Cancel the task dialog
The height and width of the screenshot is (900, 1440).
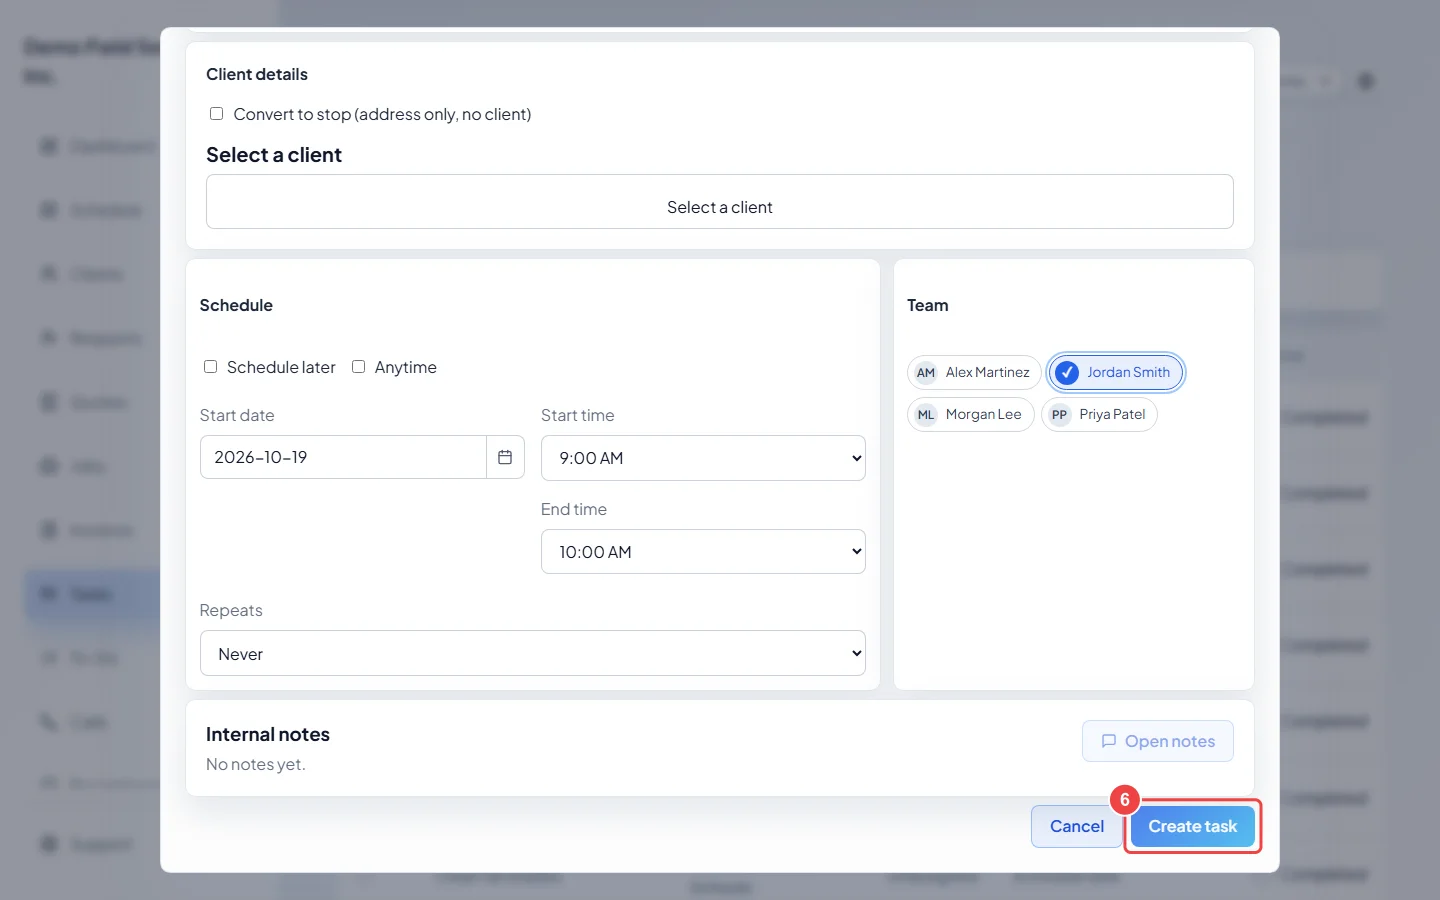tap(1077, 827)
